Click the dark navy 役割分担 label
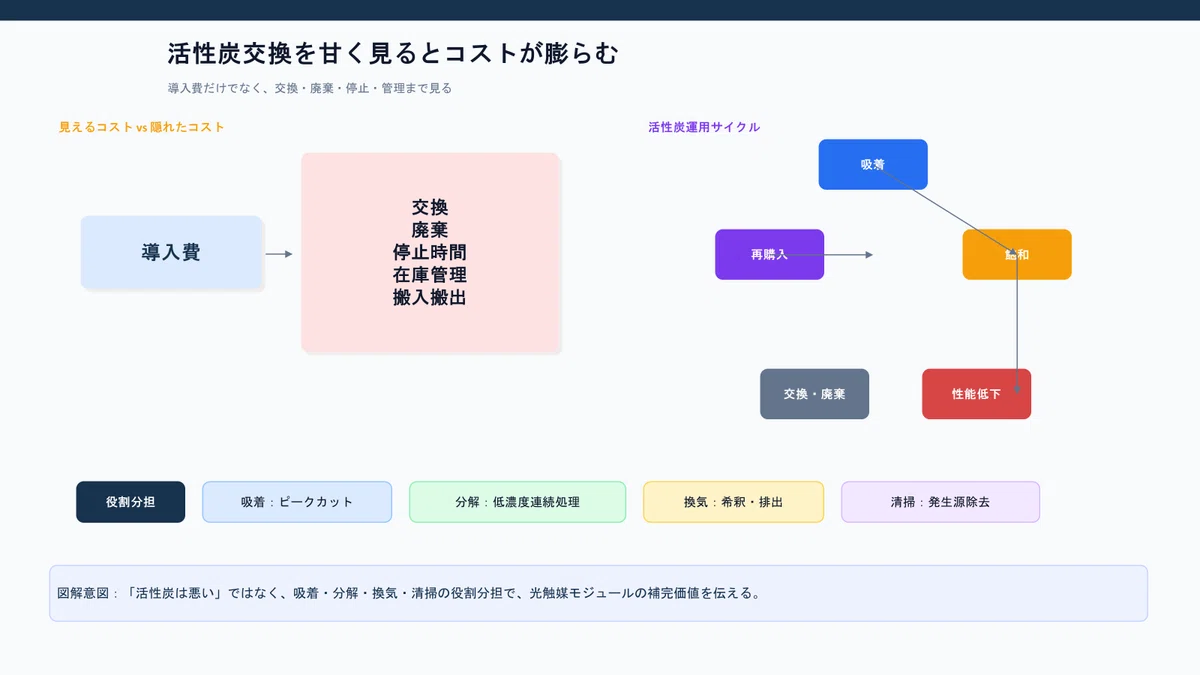This screenshot has height=675, width=1200. [x=131, y=502]
